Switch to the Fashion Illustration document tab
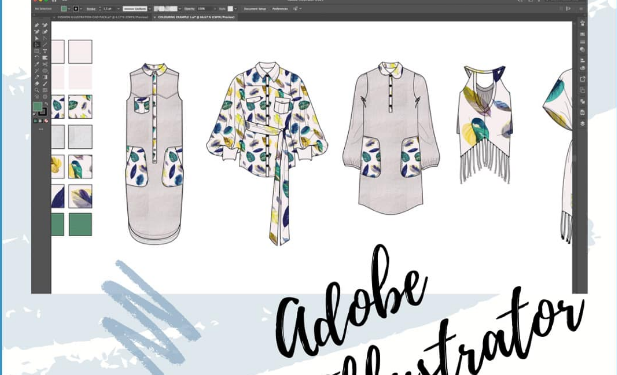 (x=103, y=17)
